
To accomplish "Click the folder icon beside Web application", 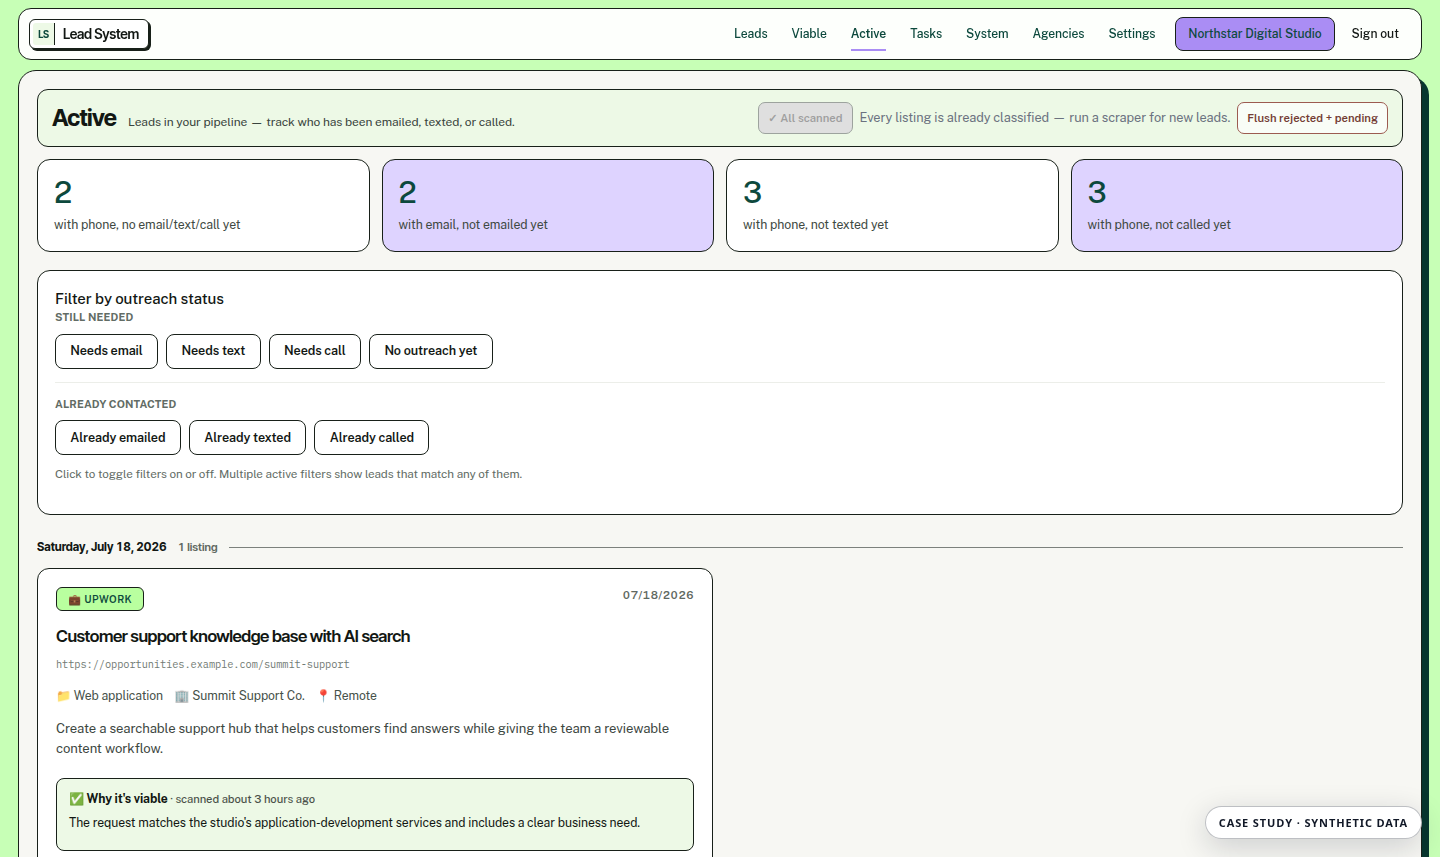I will 63,696.
